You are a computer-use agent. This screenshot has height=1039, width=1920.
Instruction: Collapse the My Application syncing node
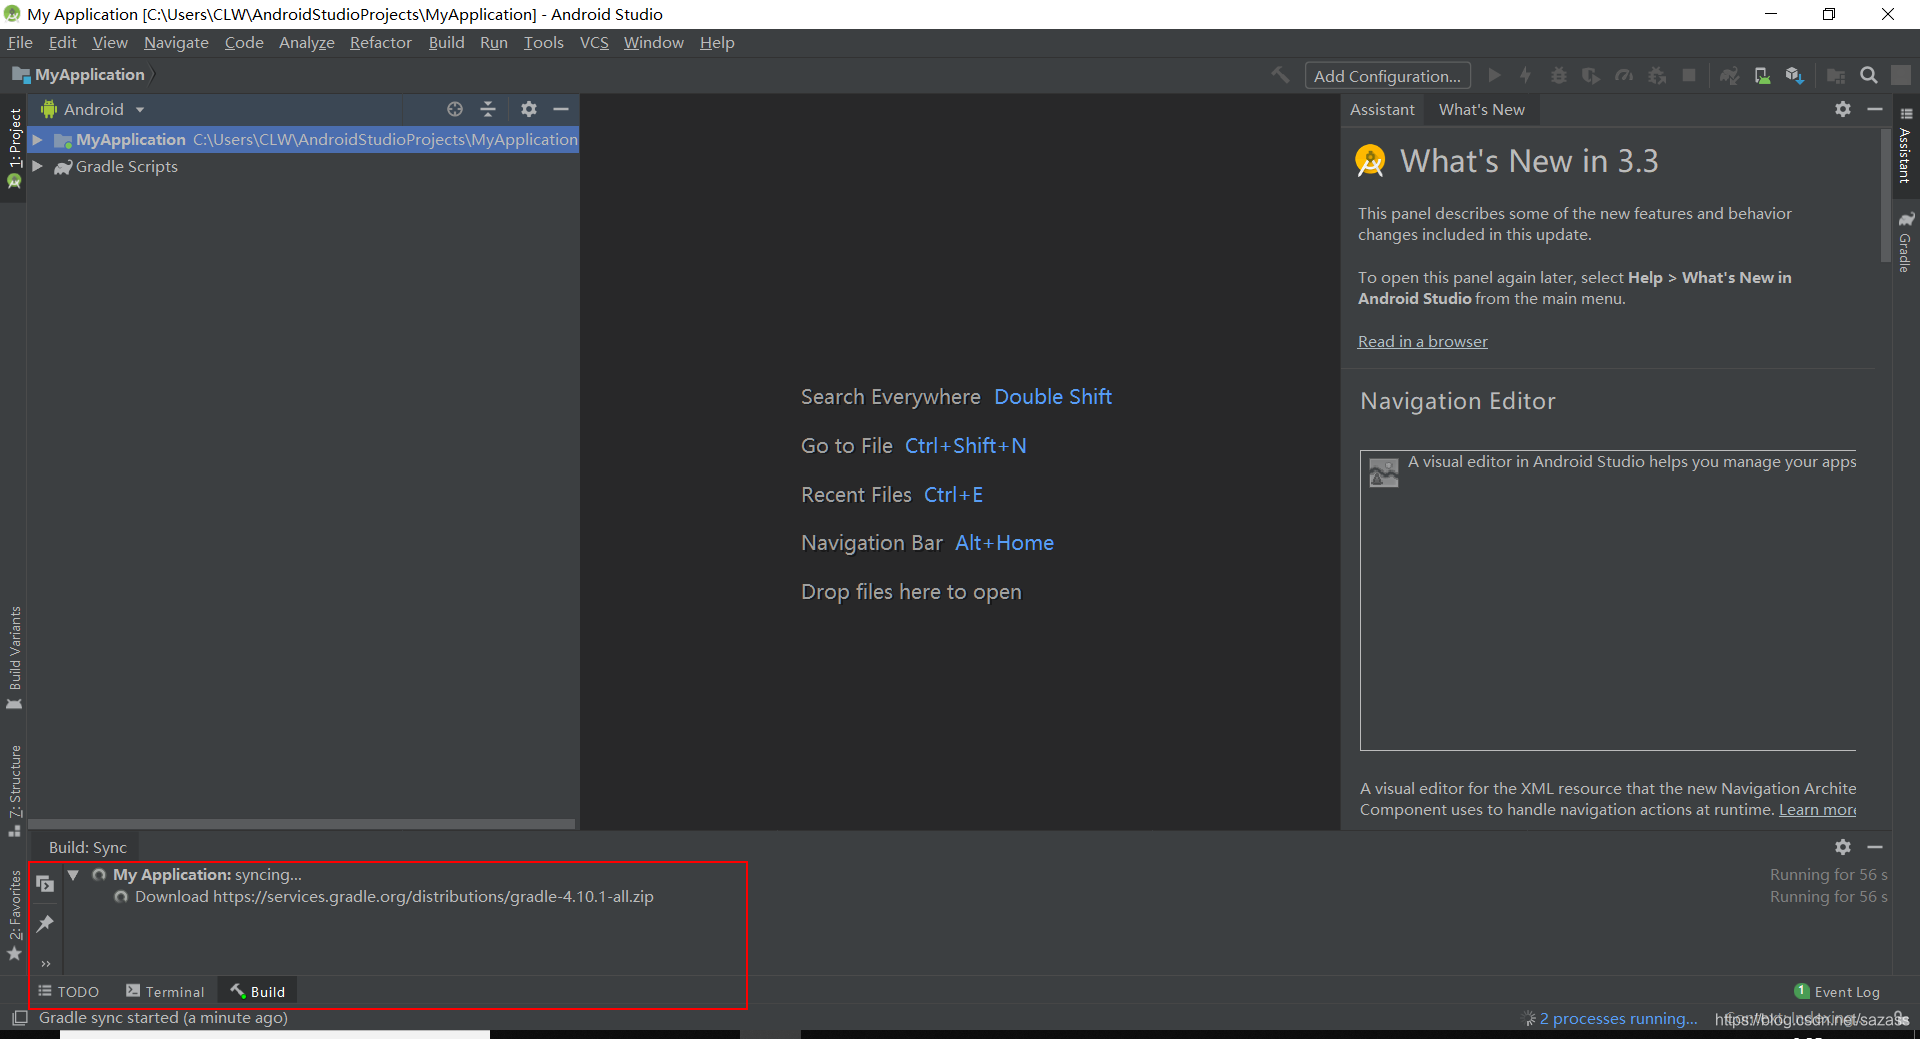point(73,875)
